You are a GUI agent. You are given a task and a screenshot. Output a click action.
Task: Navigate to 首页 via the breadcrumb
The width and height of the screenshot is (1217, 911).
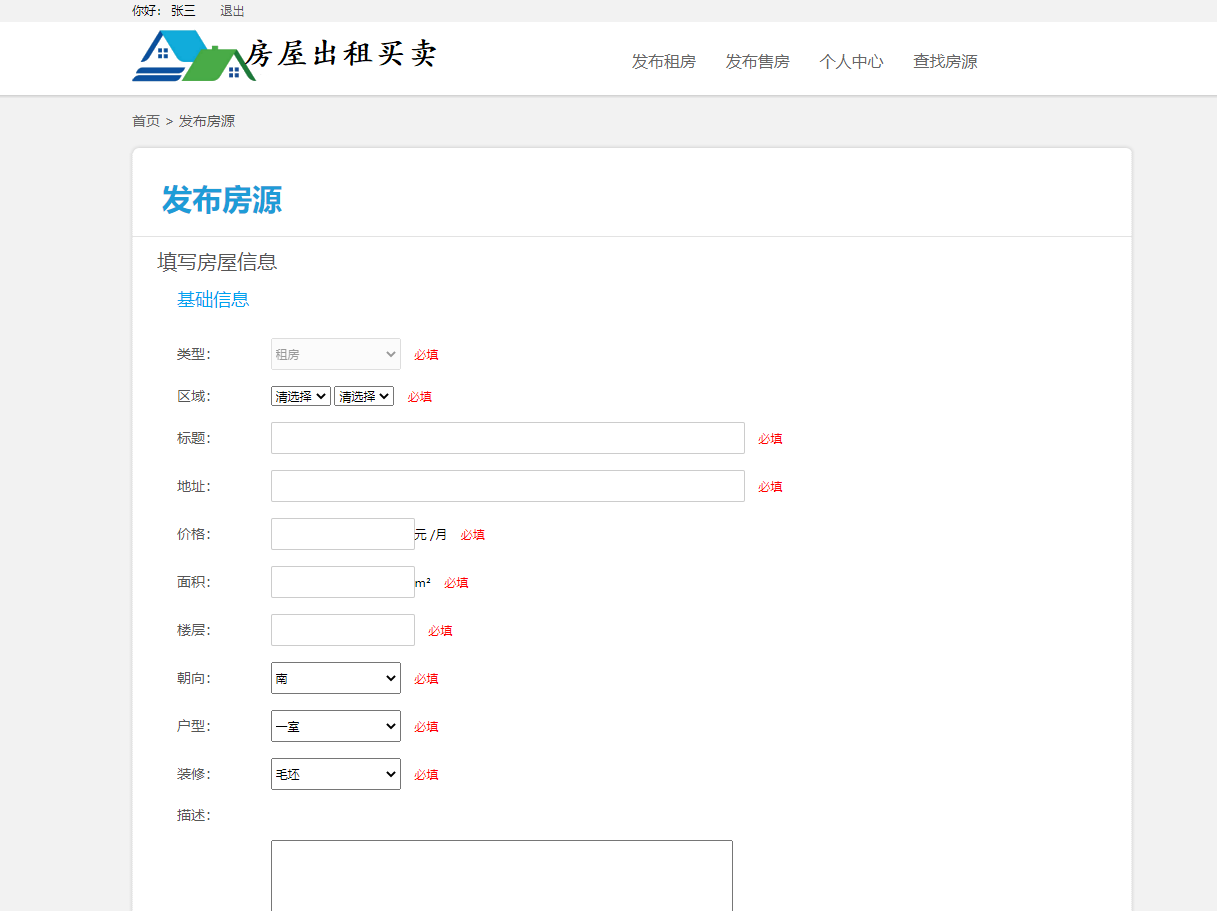(145, 120)
